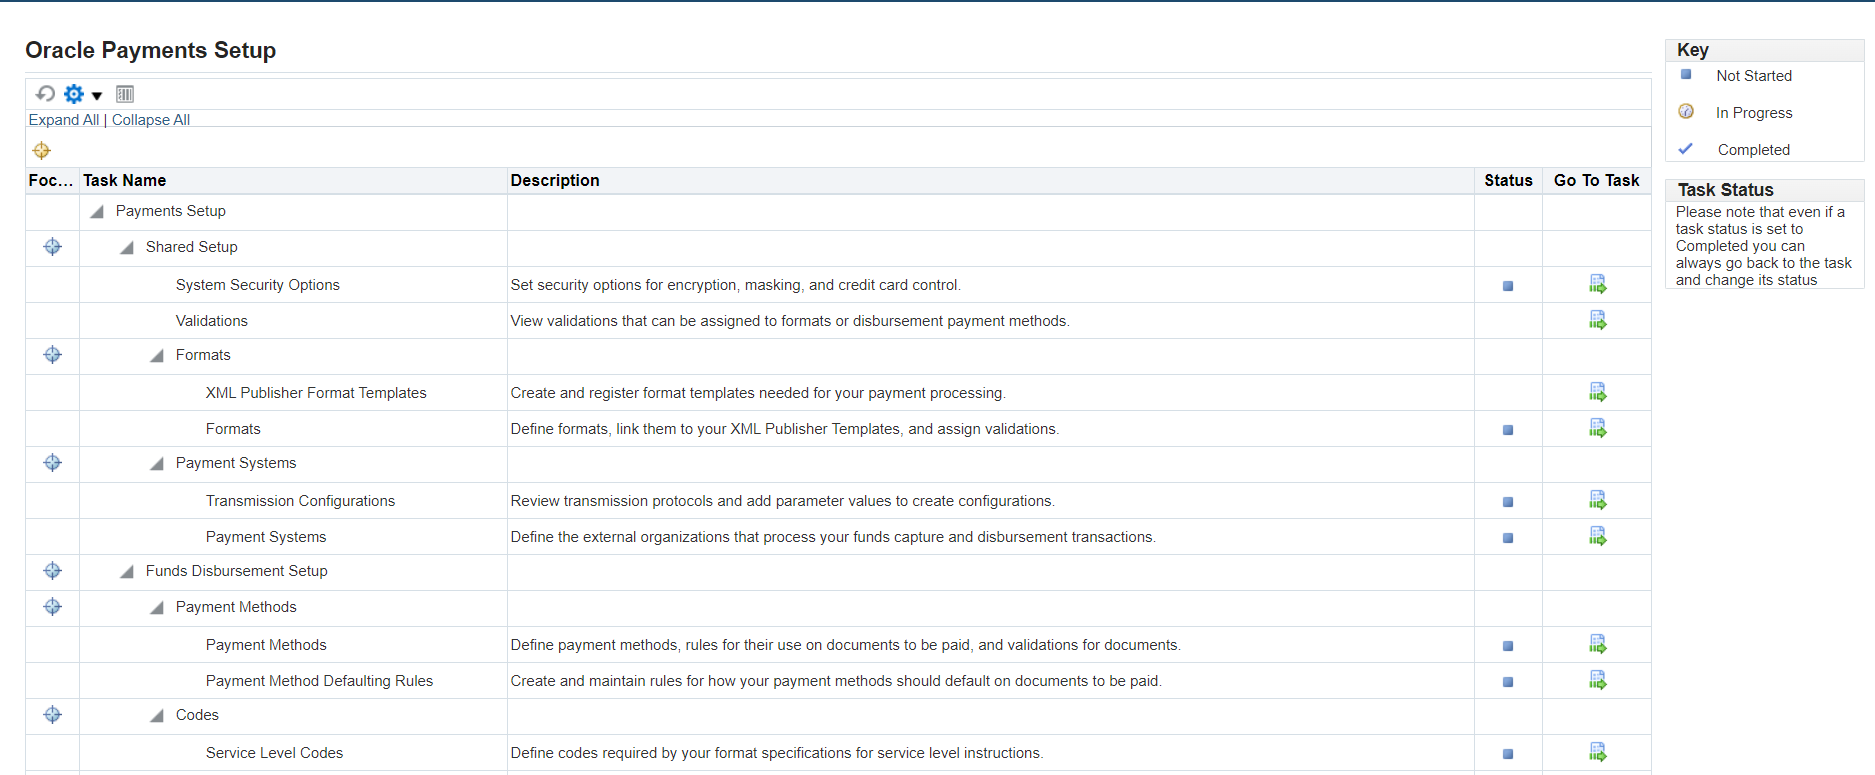Click status icon for Service Level Codes

click(1508, 754)
